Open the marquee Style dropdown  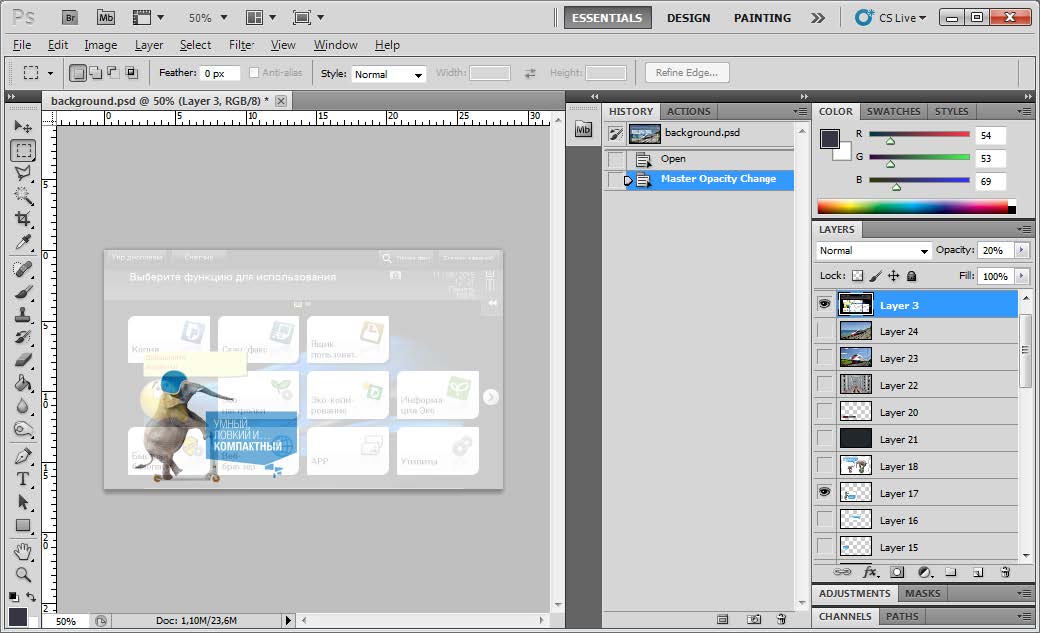coord(389,74)
